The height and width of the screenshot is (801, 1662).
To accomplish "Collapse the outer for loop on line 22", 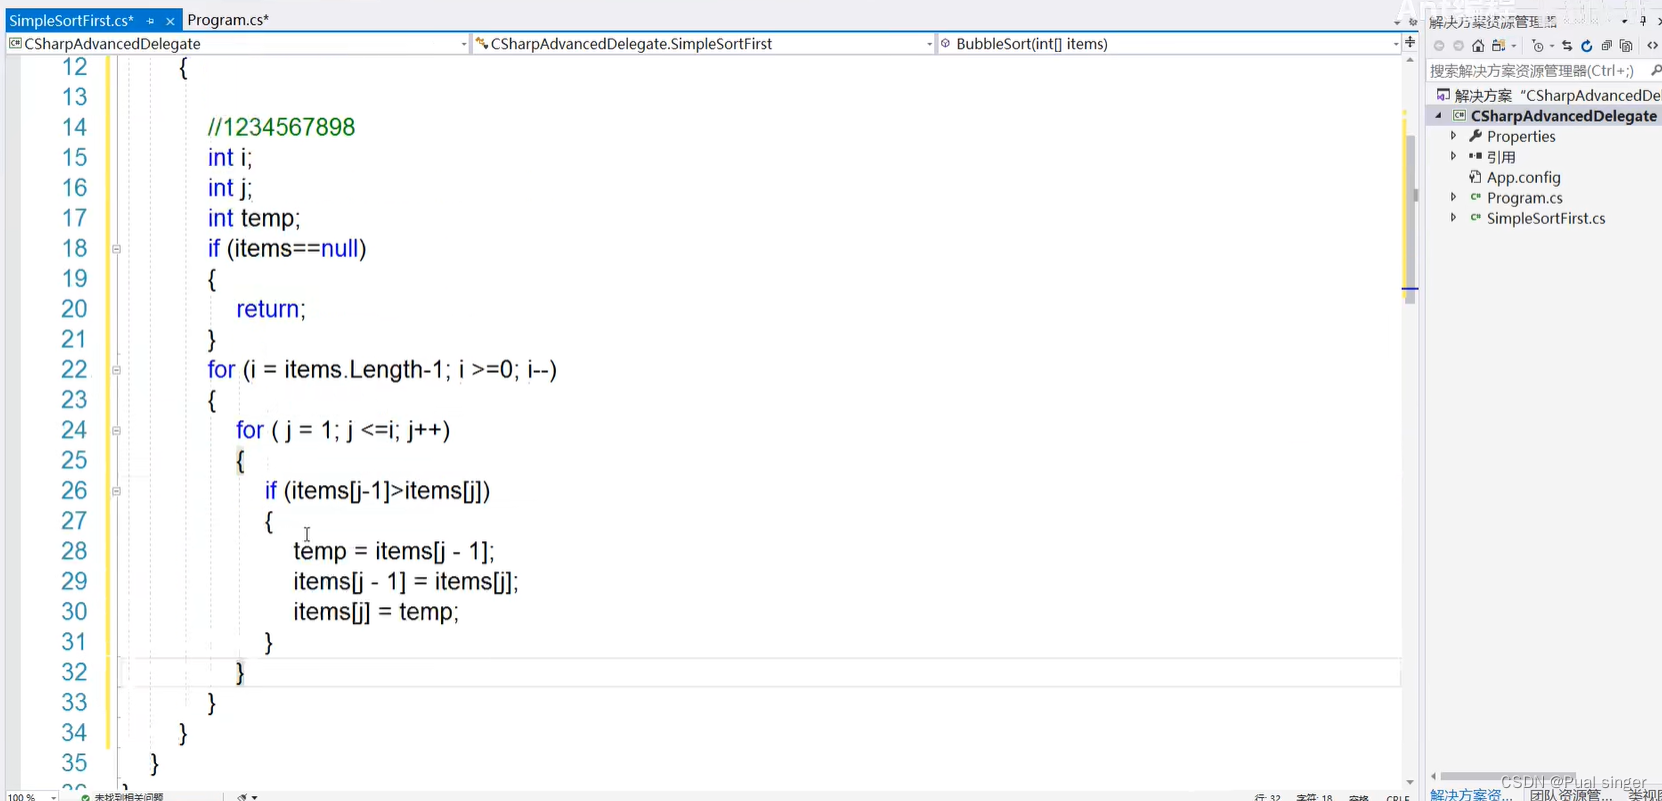I will coord(117,370).
